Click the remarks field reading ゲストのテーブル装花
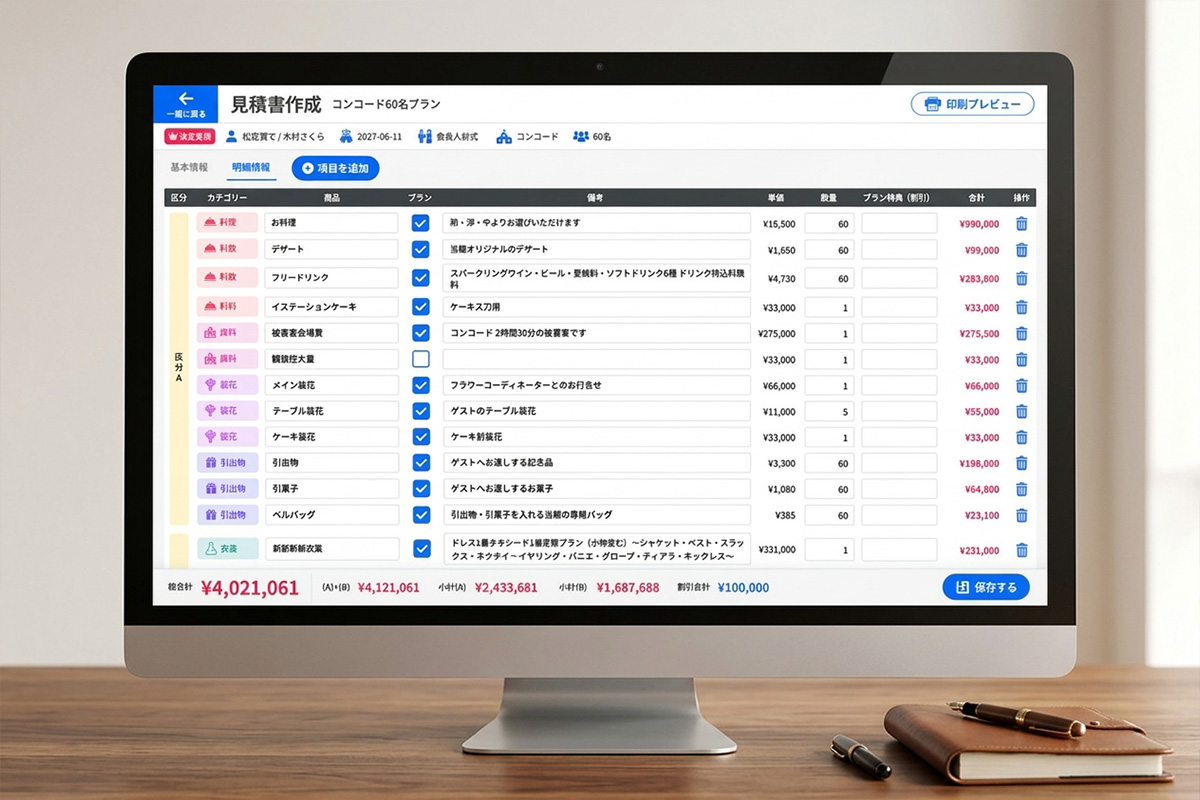The image size is (1200, 800). point(596,411)
